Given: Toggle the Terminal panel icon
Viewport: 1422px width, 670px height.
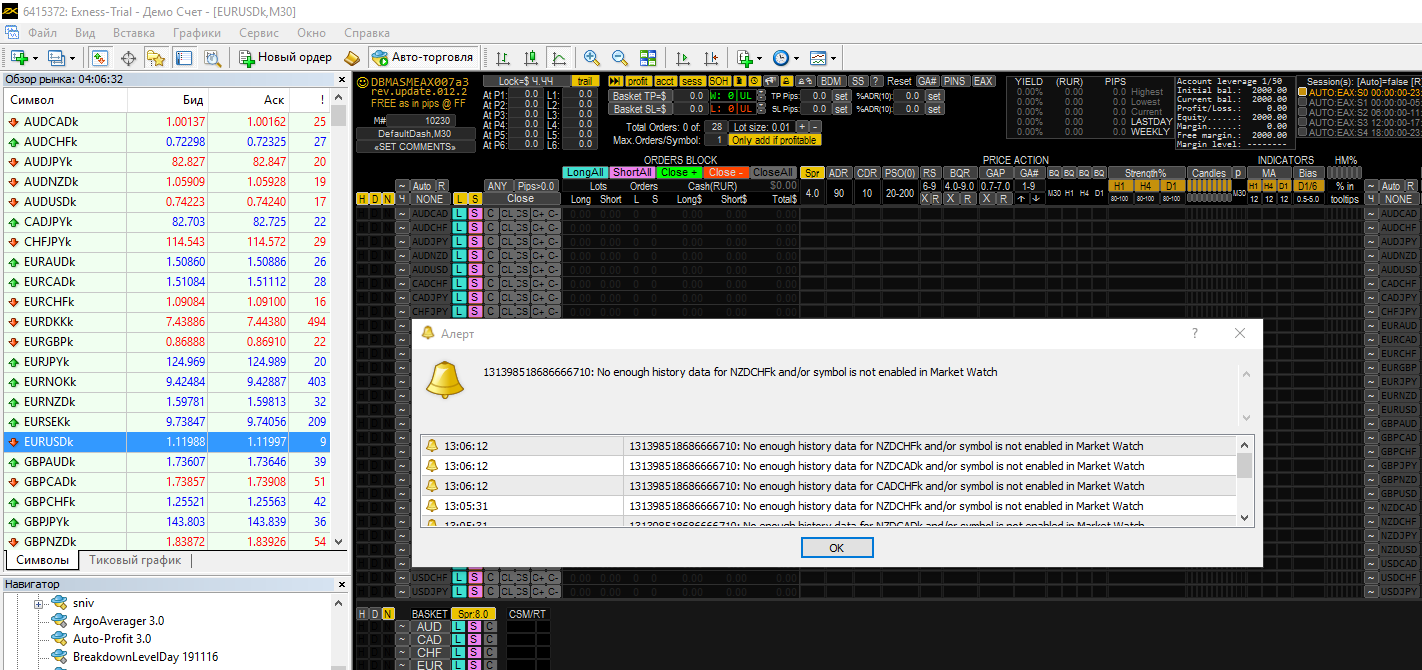Looking at the screenshot, I should [183, 57].
